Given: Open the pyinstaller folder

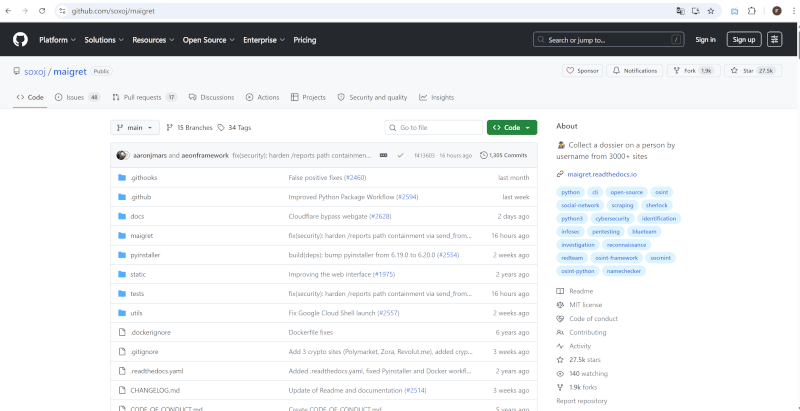Looking at the screenshot, I should click(x=145, y=255).
